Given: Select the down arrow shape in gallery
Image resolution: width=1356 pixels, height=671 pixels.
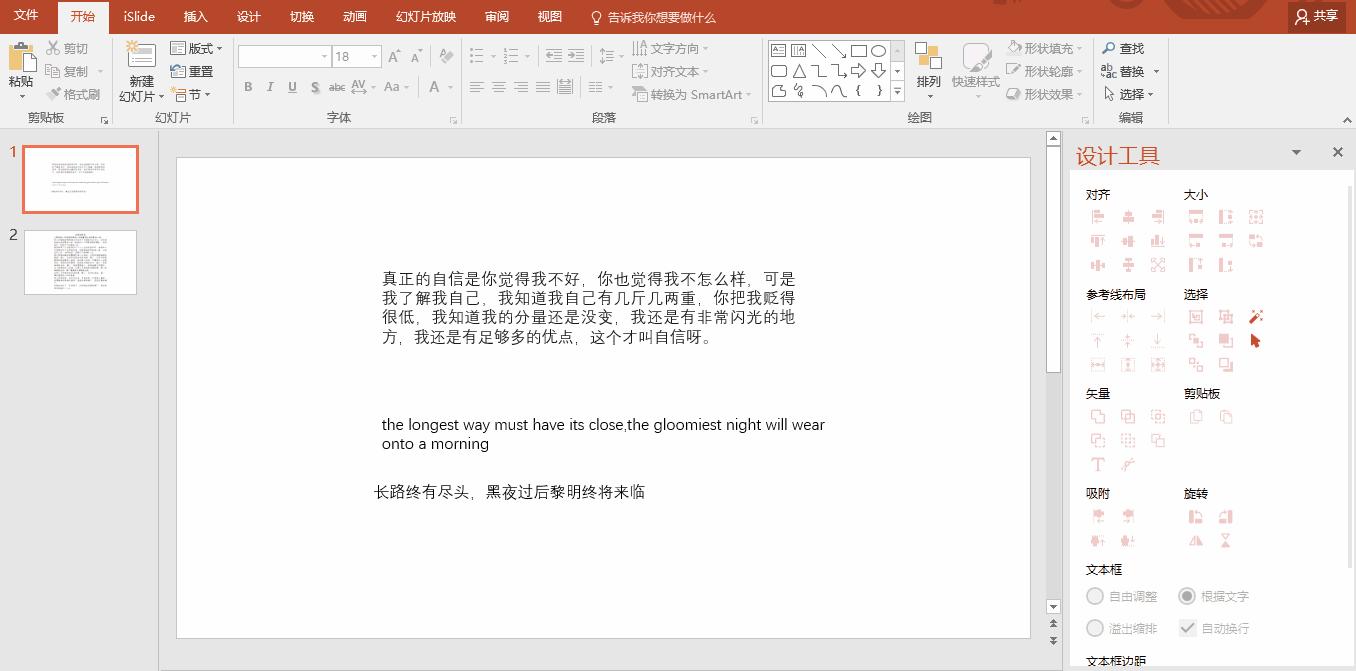Looking at the screenshot, I should click(878, 71).
